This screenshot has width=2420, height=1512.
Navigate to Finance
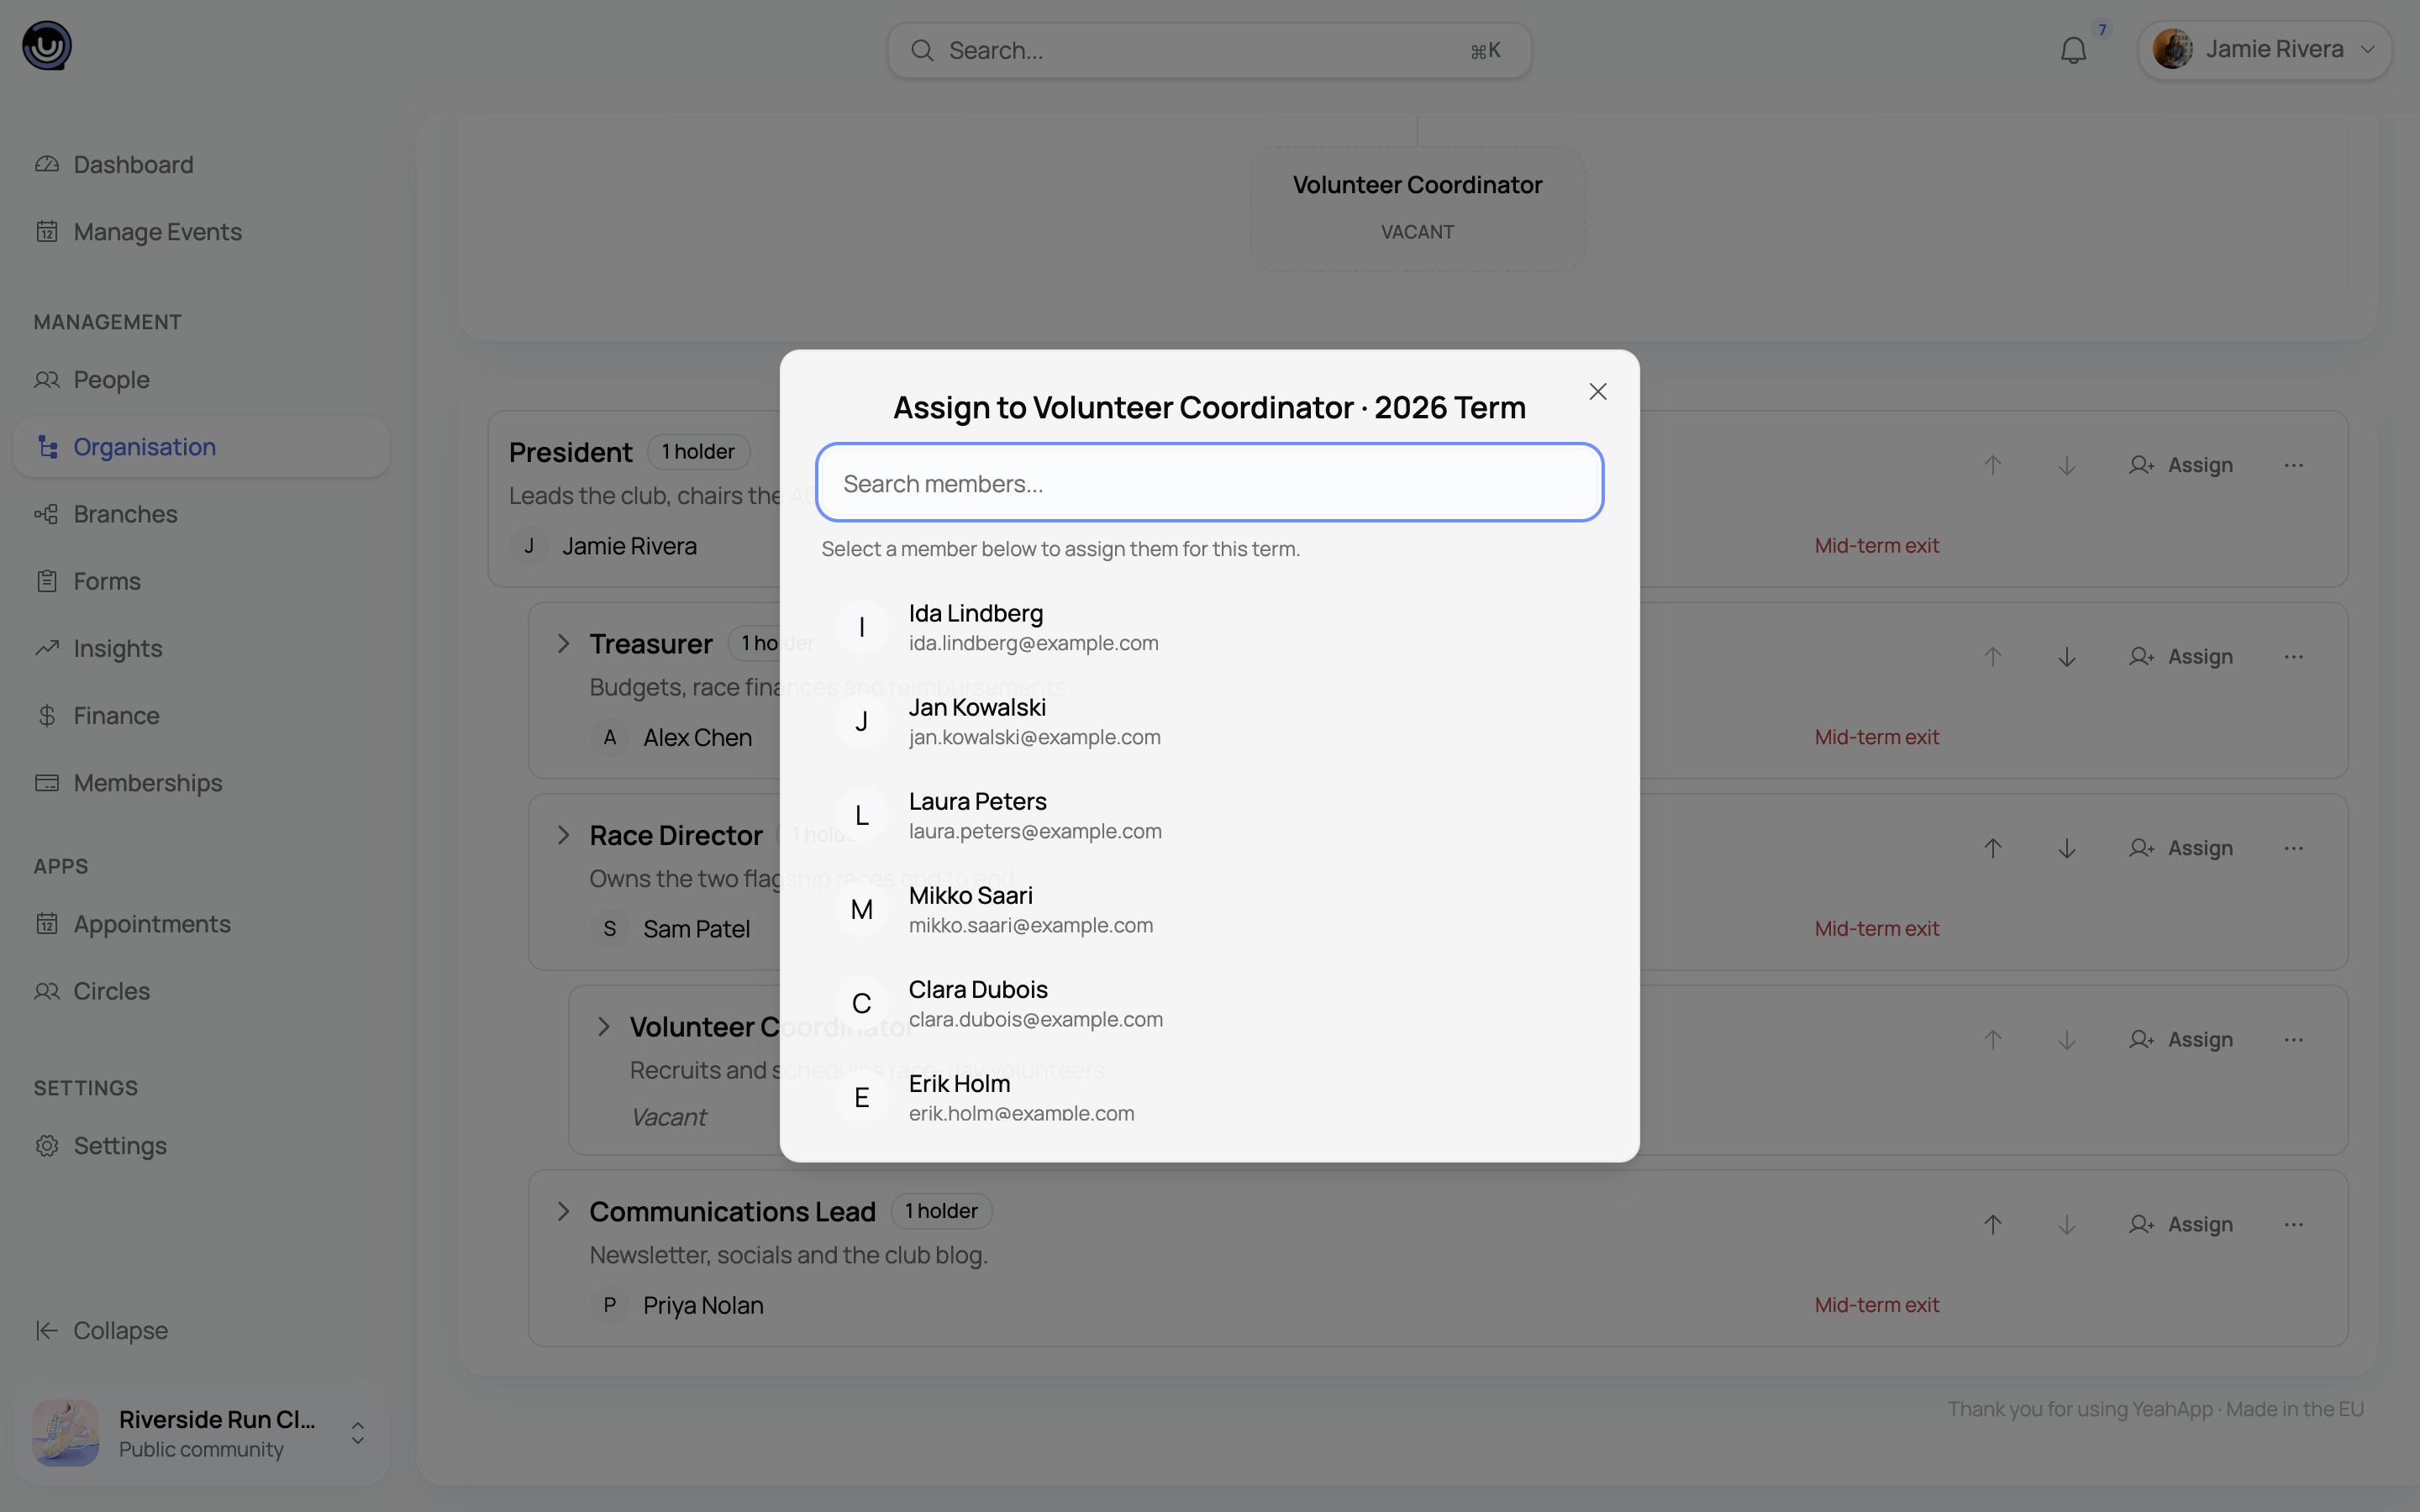[201, 715]
